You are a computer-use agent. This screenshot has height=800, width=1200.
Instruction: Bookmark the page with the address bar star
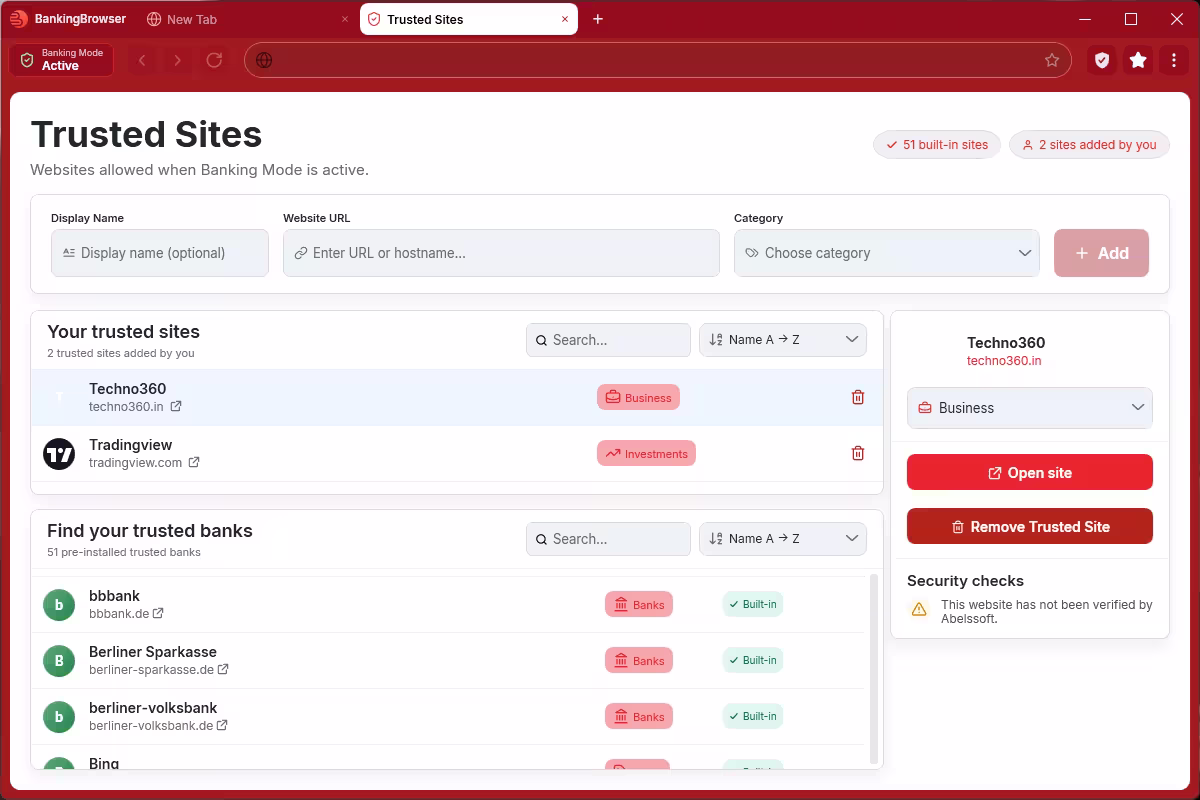[x=1052, y=60]
